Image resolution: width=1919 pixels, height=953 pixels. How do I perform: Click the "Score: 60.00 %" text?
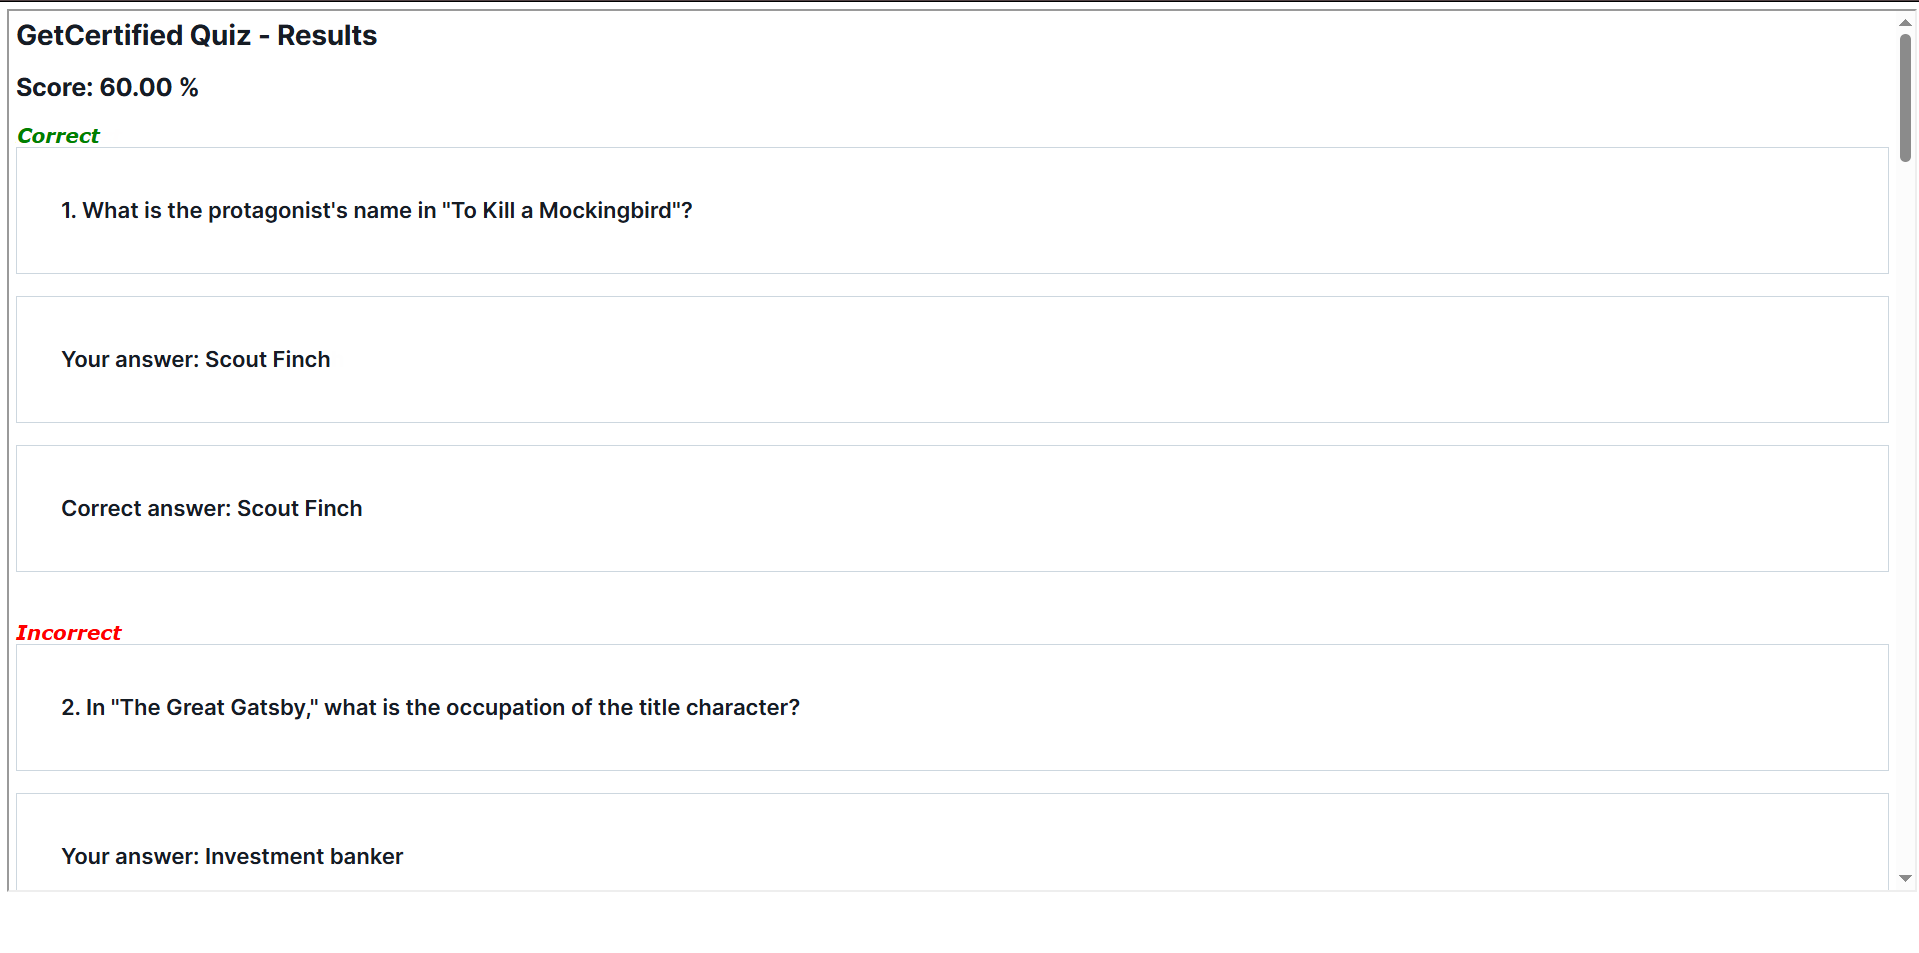(107, 88)
